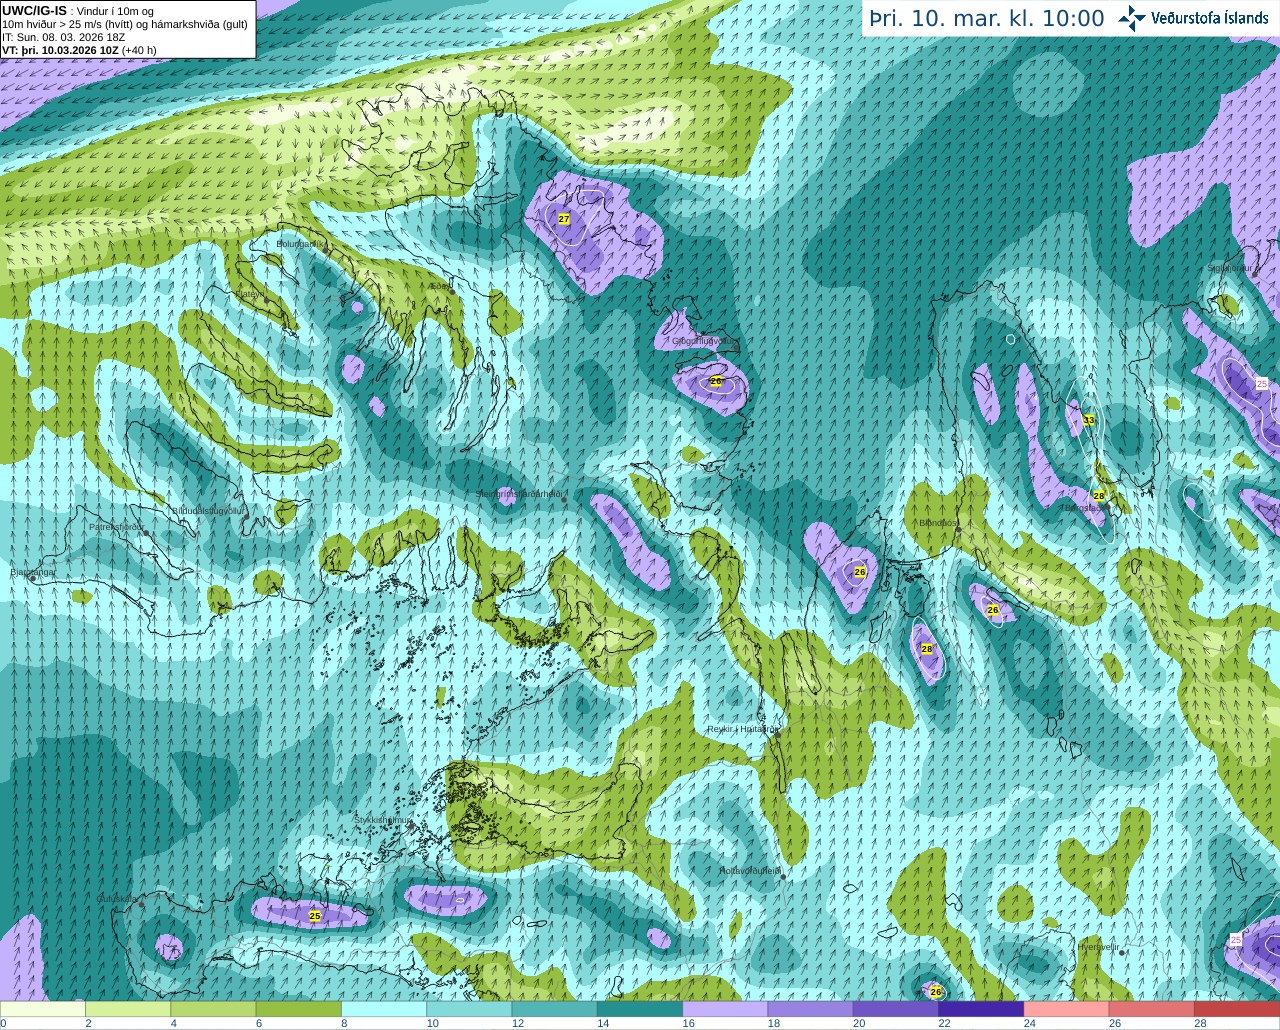Click the 16–18 m/s light purple legend swatch
This screenshot has height=1030, width=1280.
[x=725, y=1009]
